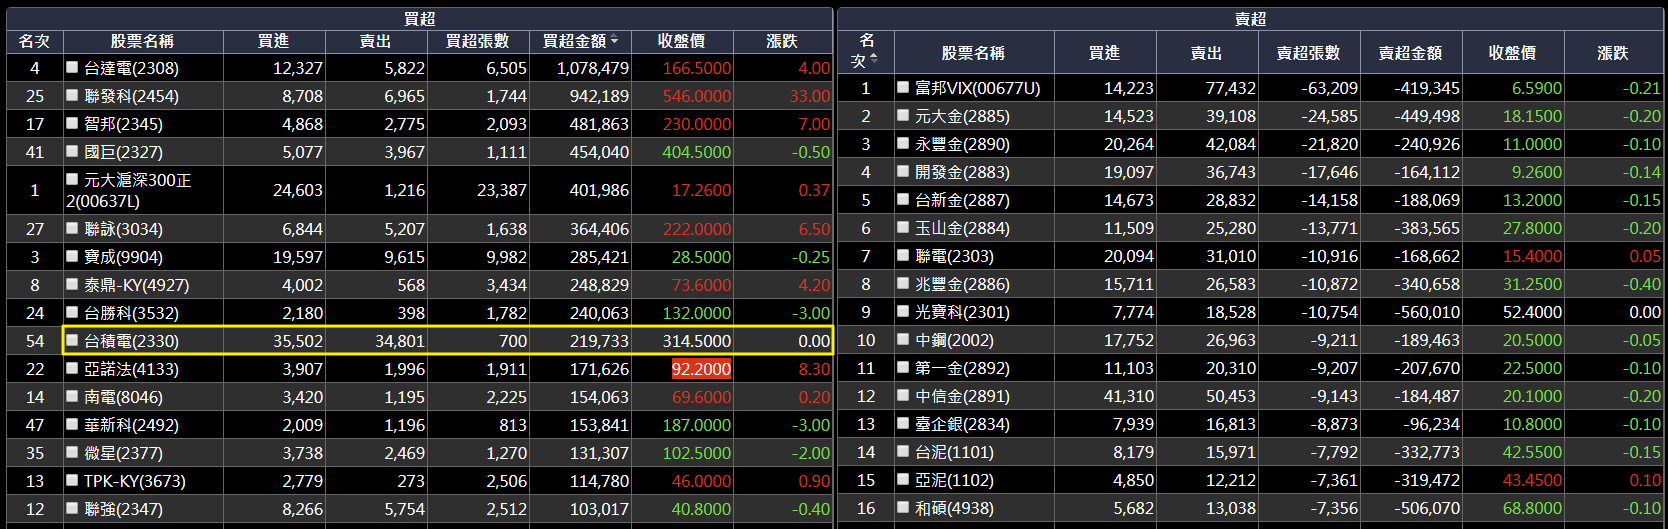Sort by 賣超張數 column header

1309,53
